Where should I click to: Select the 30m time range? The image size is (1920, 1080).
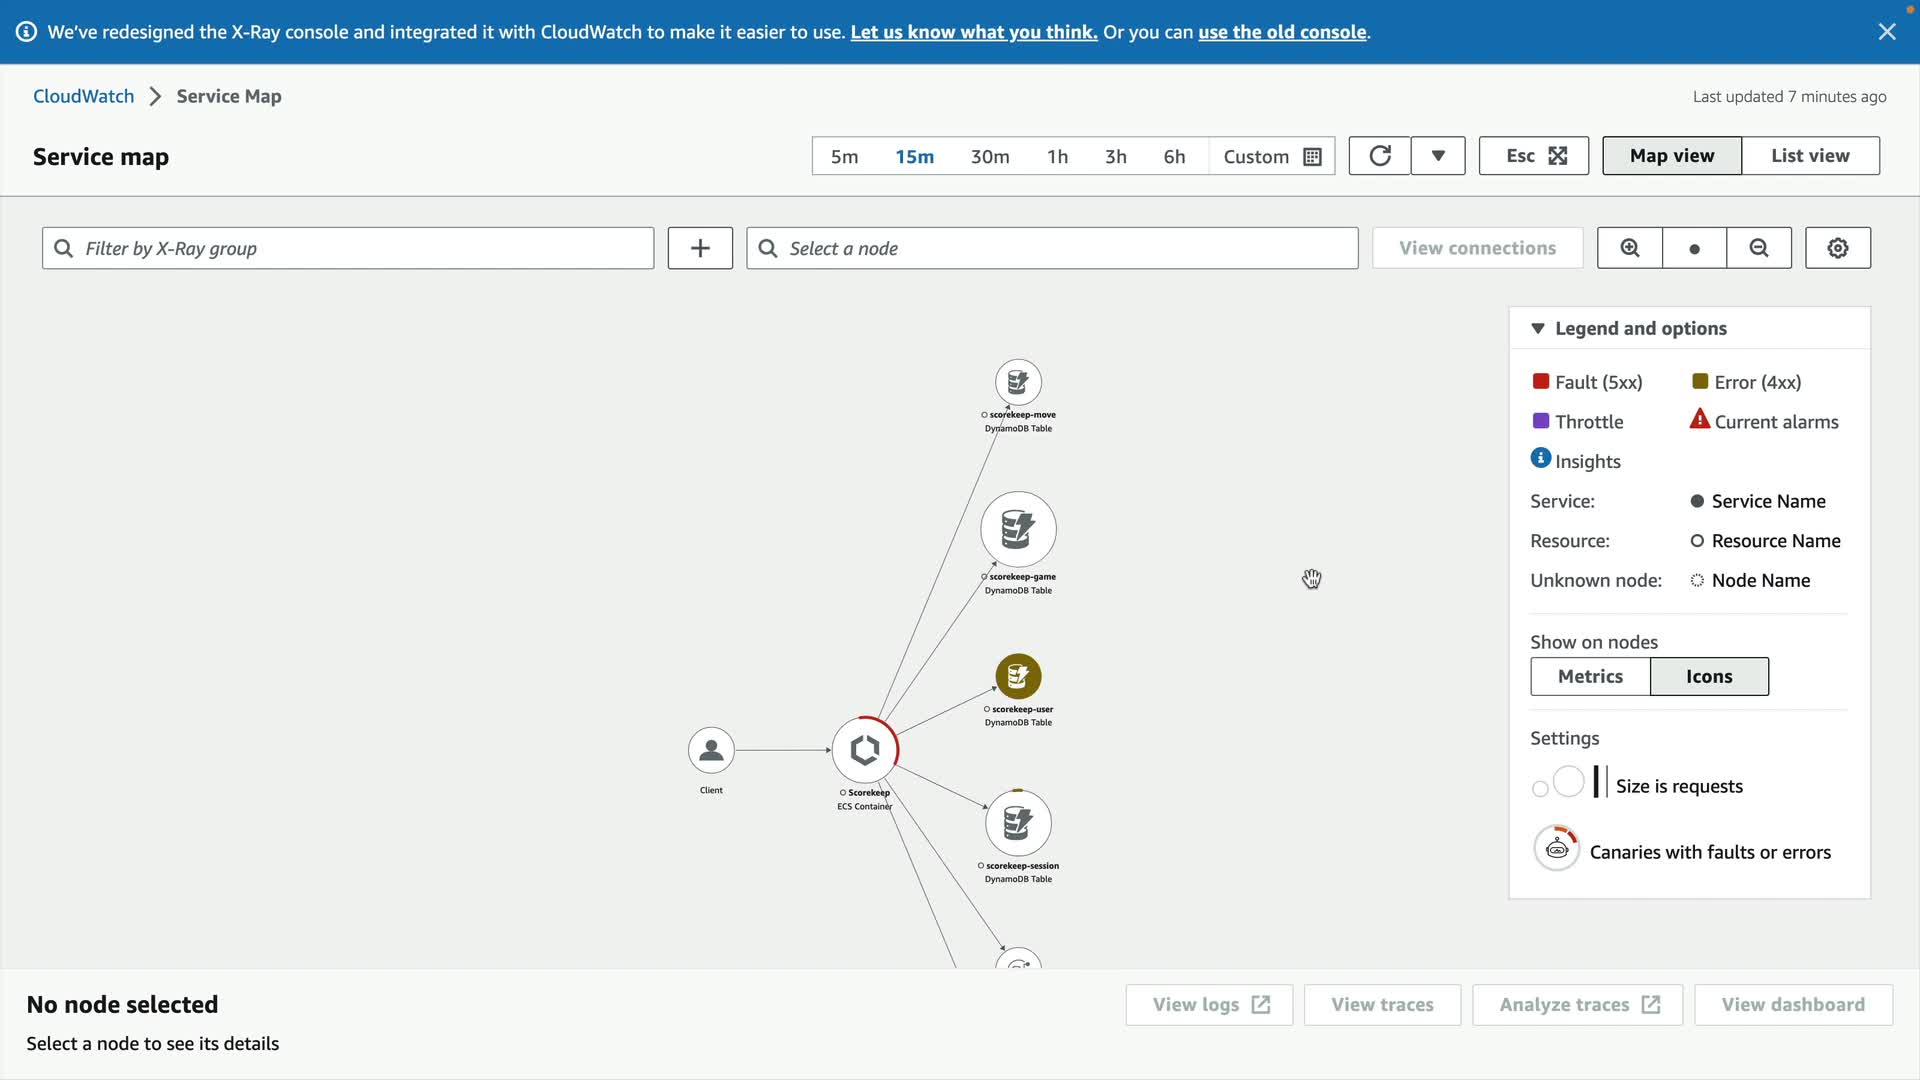989,157
